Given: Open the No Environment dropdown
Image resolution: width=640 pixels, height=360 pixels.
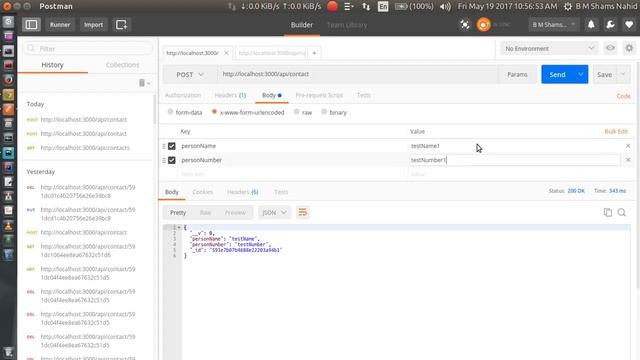Looking at the screenshot, I should (549, 49).
